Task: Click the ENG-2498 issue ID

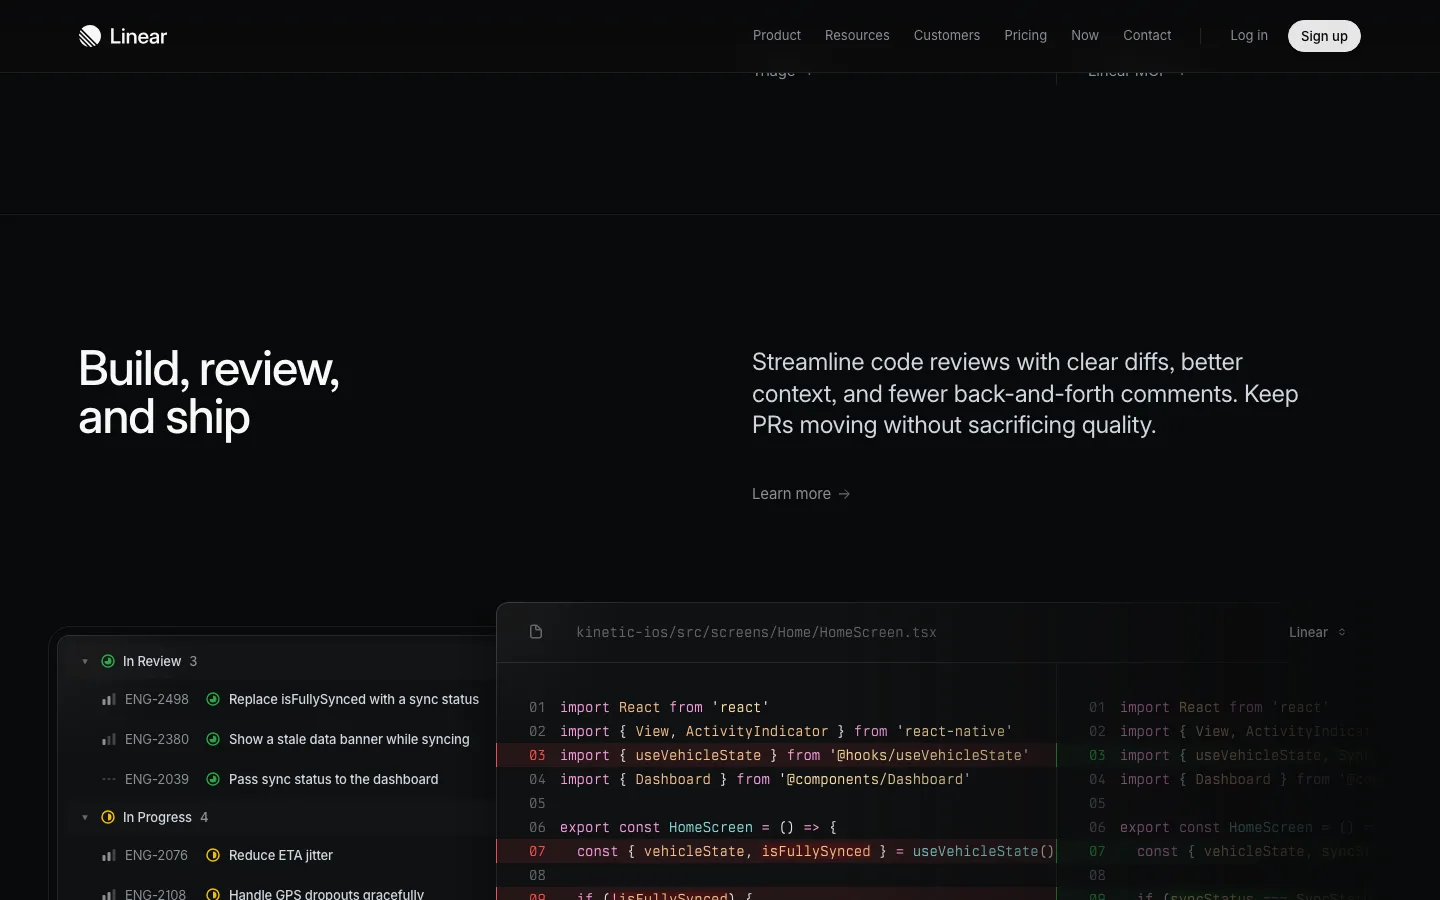Action: (157, 699)
